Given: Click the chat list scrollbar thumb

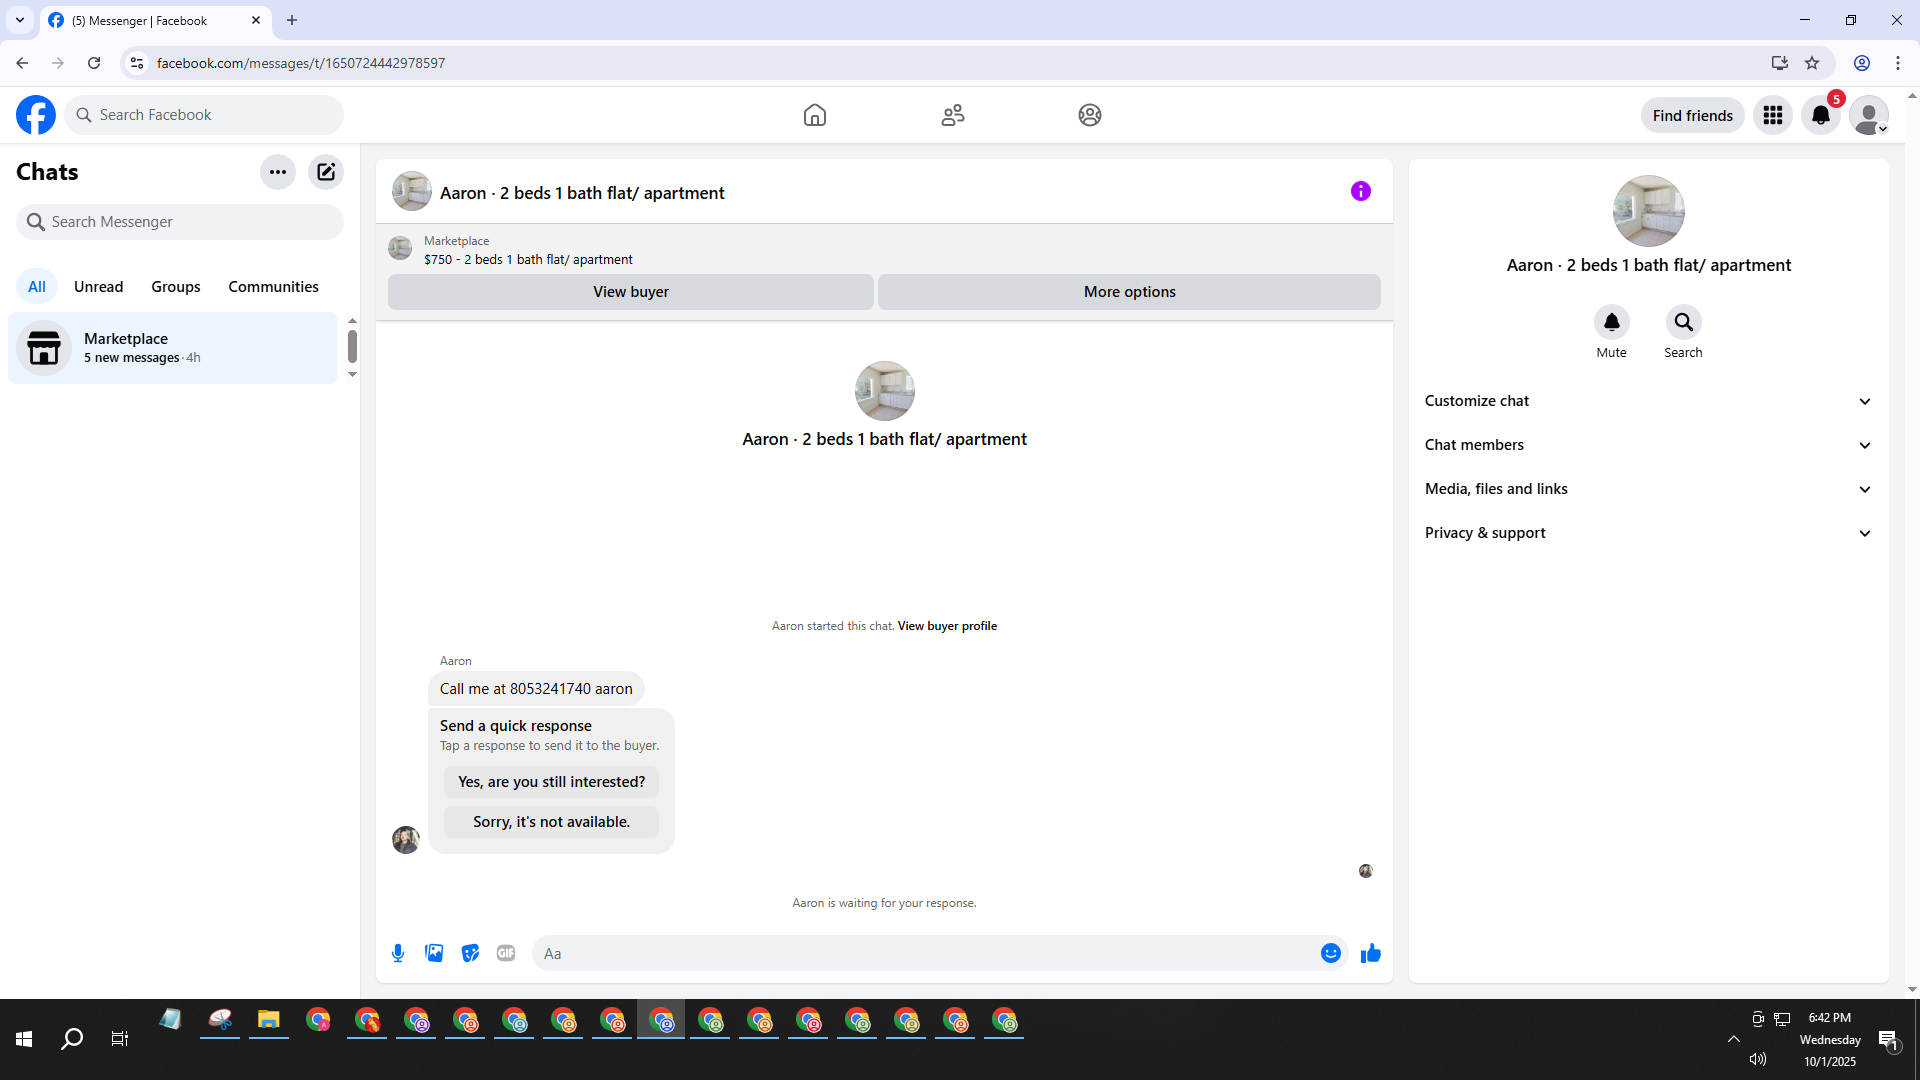Looking at the screenshot, I should click(352, 346).
